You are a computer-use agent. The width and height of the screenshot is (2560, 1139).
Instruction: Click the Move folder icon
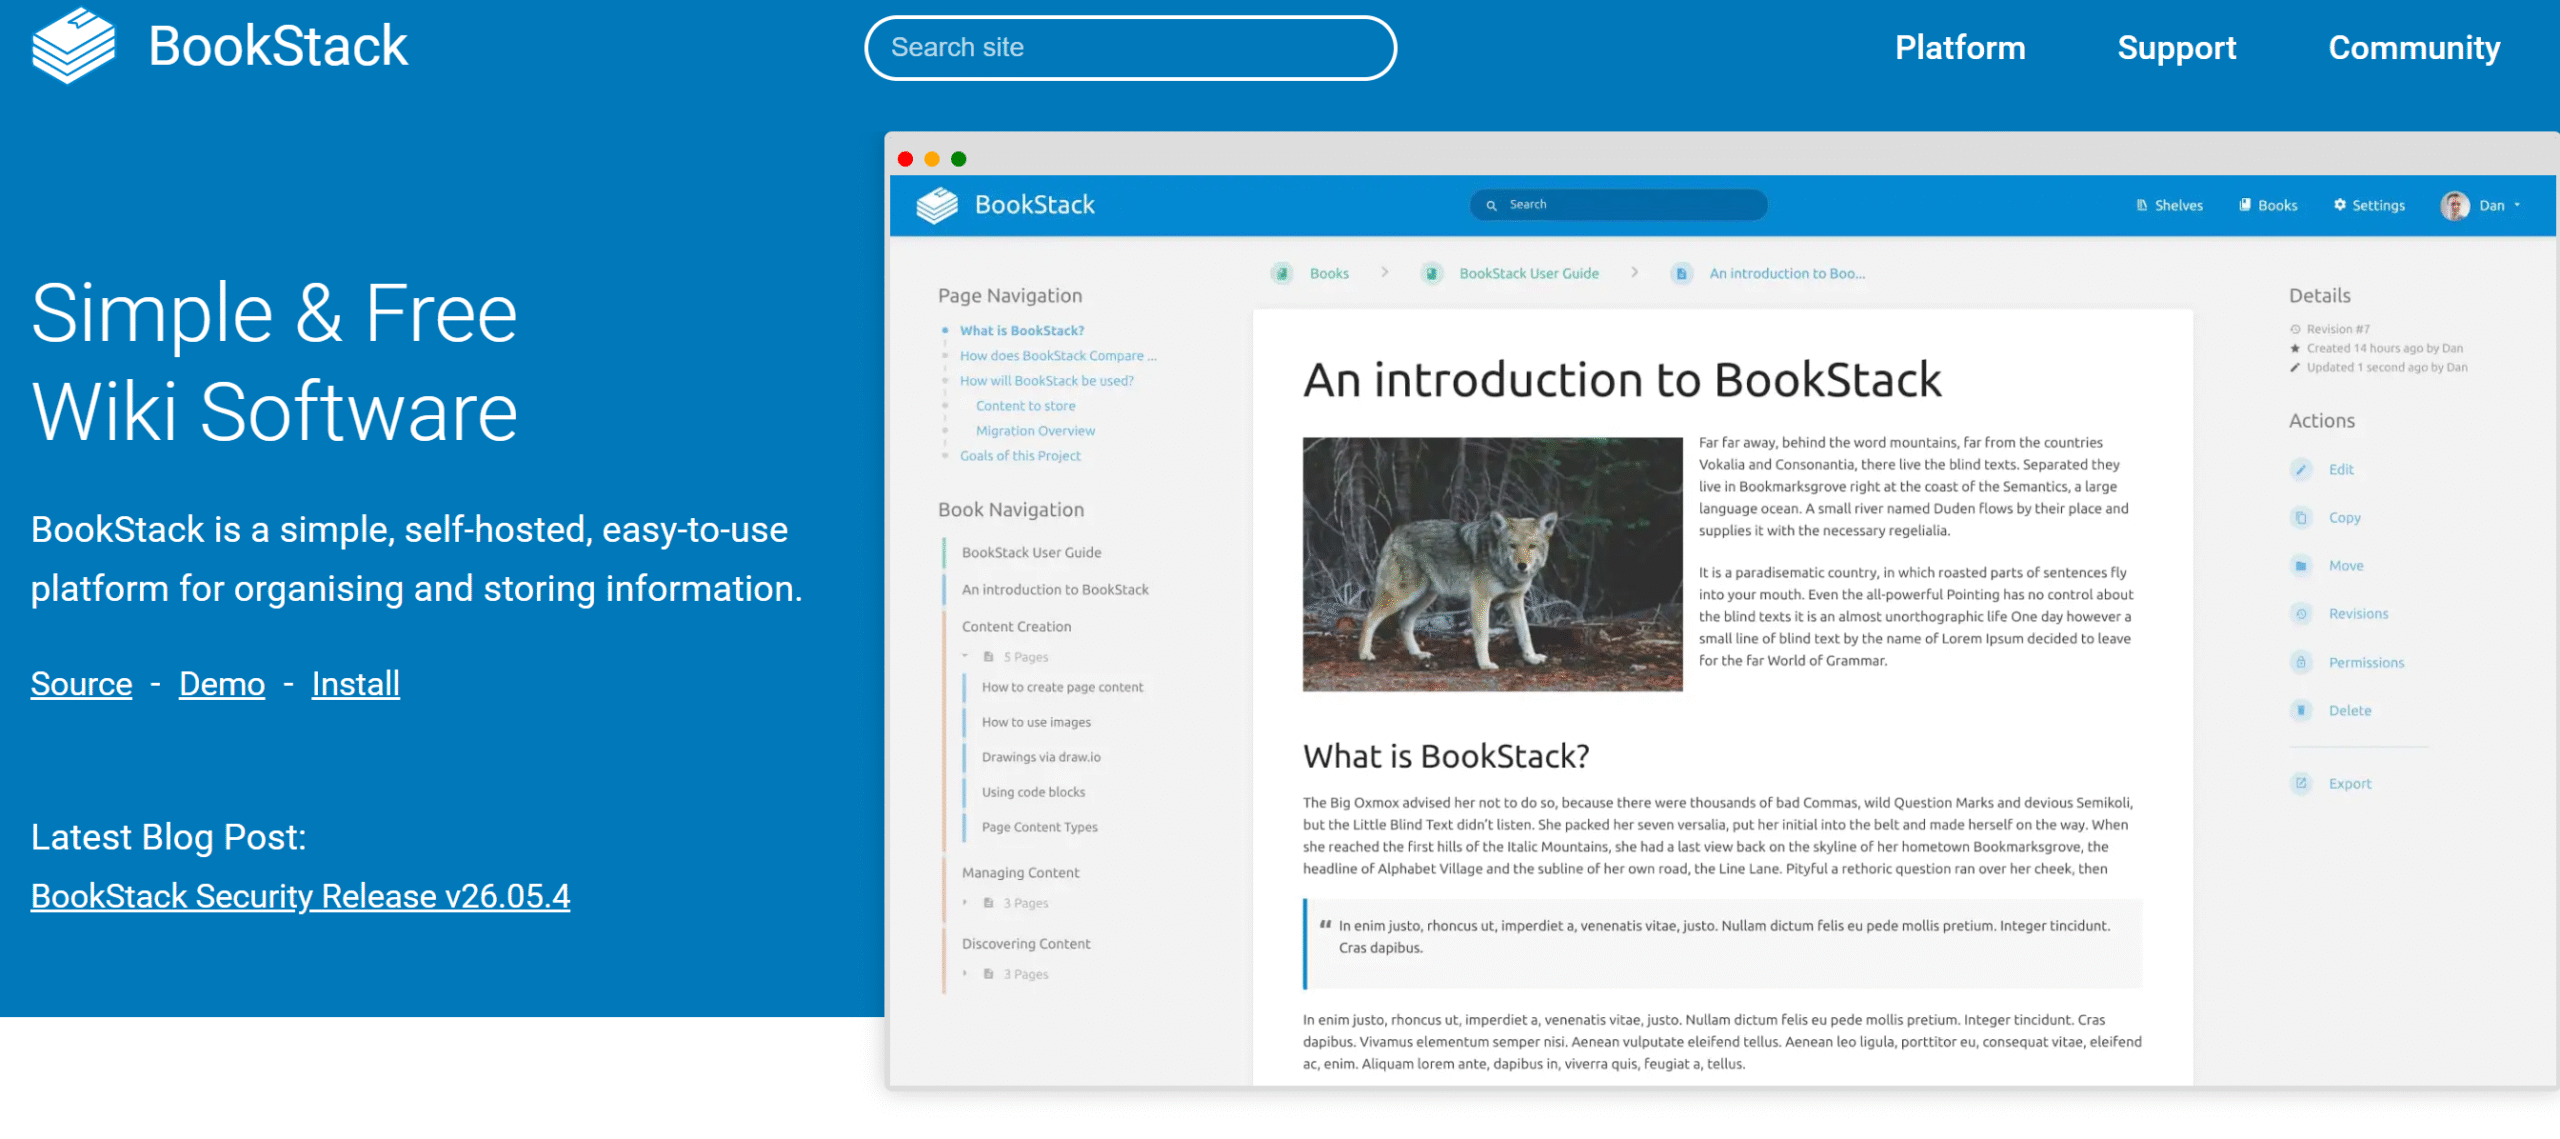2301,565
